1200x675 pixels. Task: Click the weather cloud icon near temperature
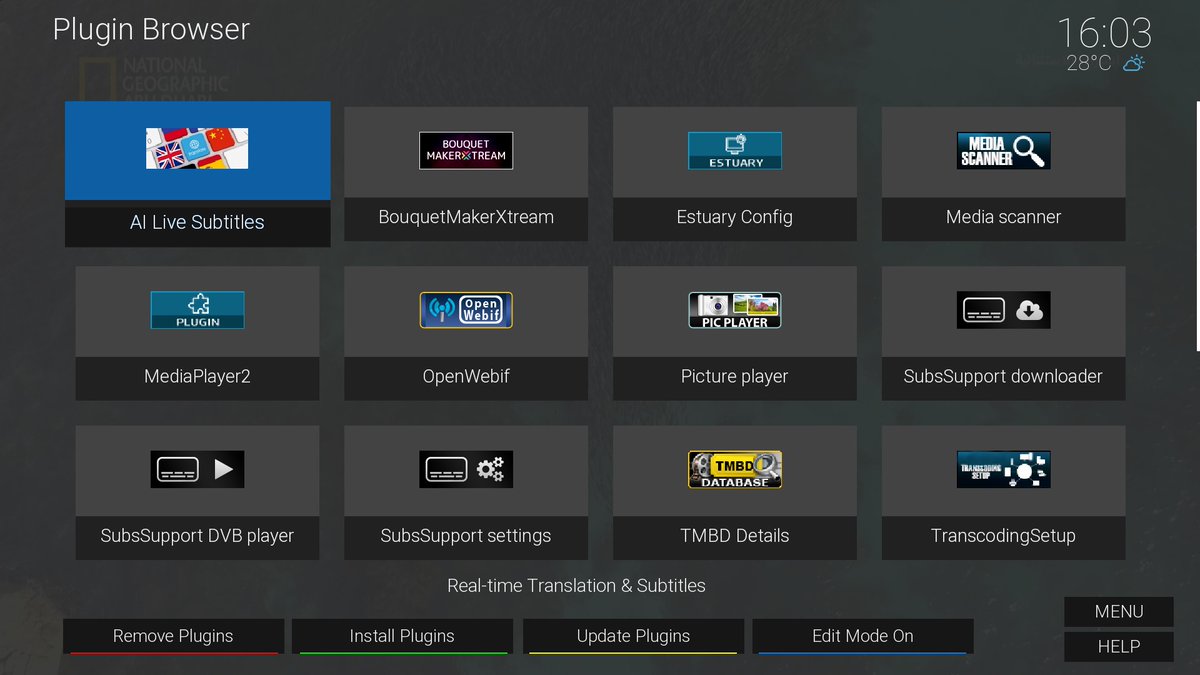click(x=1133, y=63)
